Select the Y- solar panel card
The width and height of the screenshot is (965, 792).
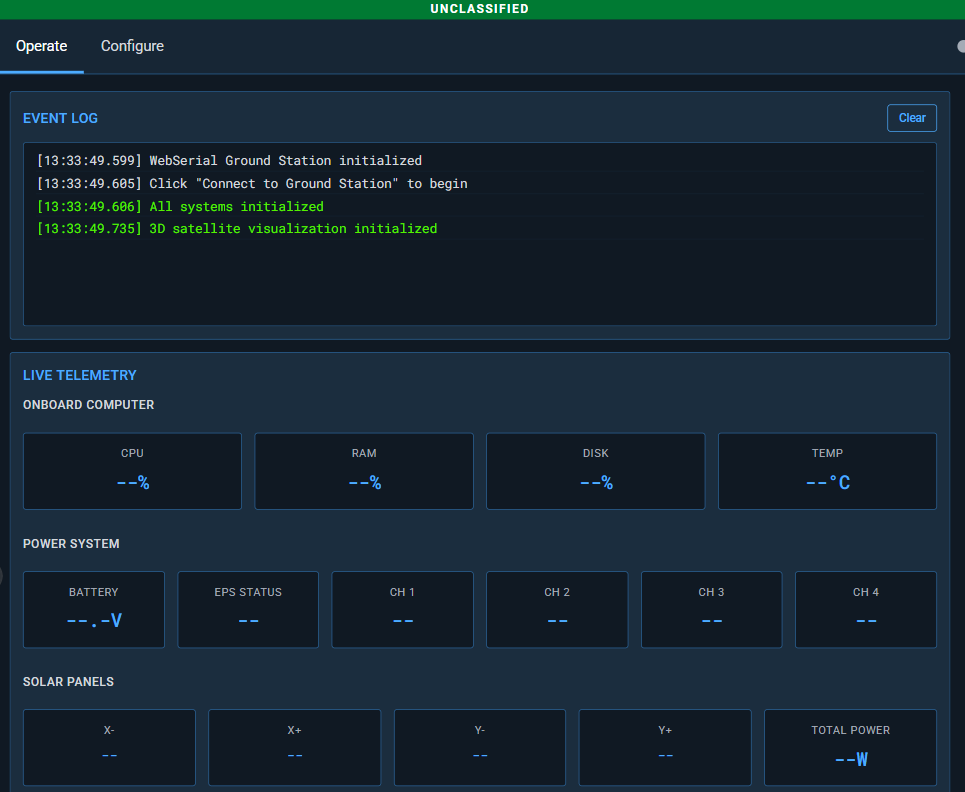coord(480,748)
